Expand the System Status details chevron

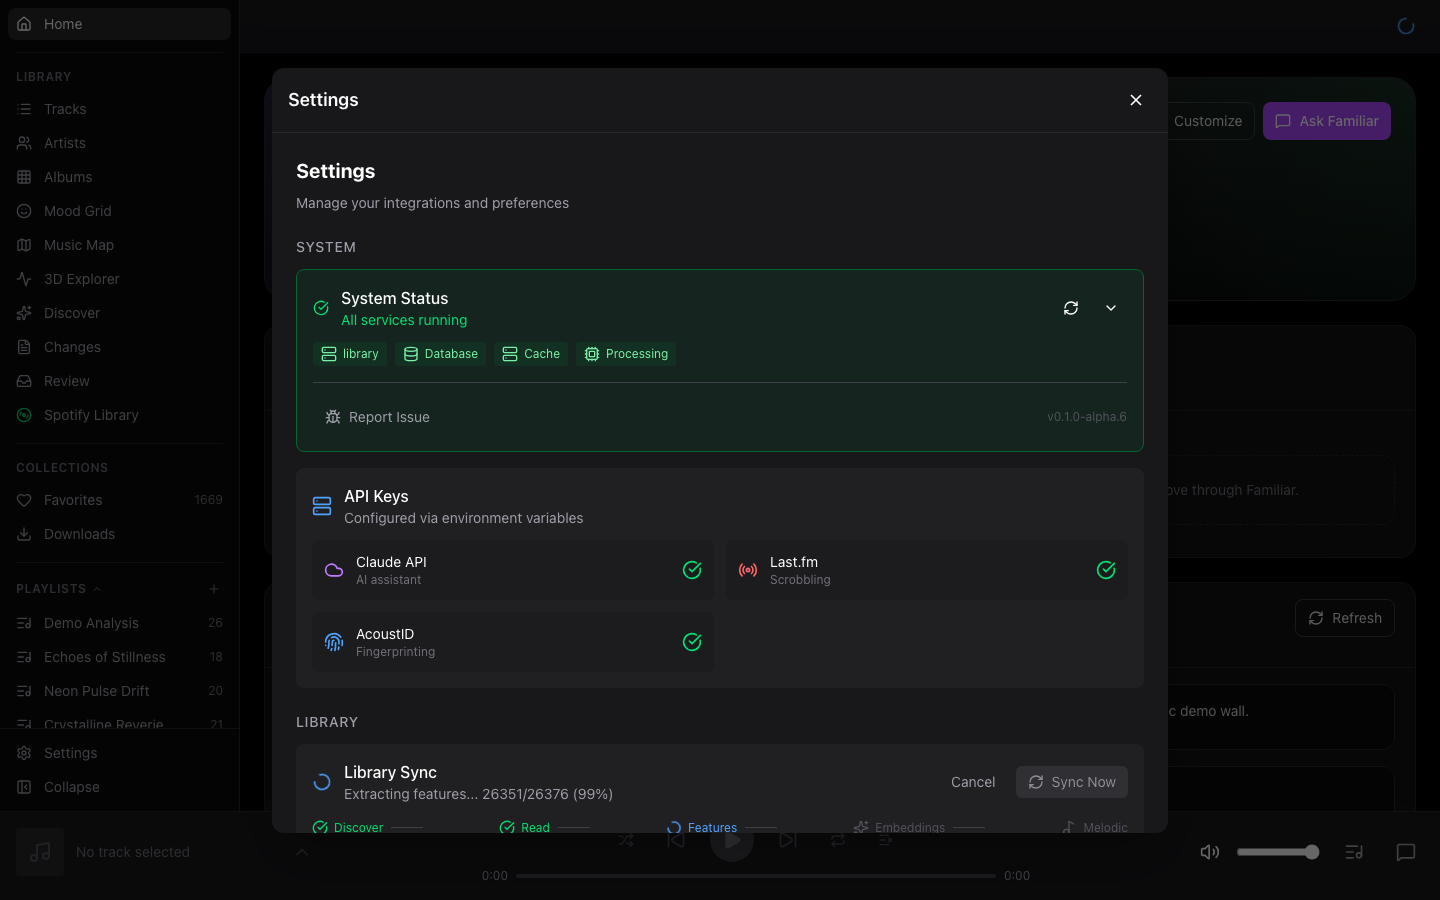(1111, 308)
